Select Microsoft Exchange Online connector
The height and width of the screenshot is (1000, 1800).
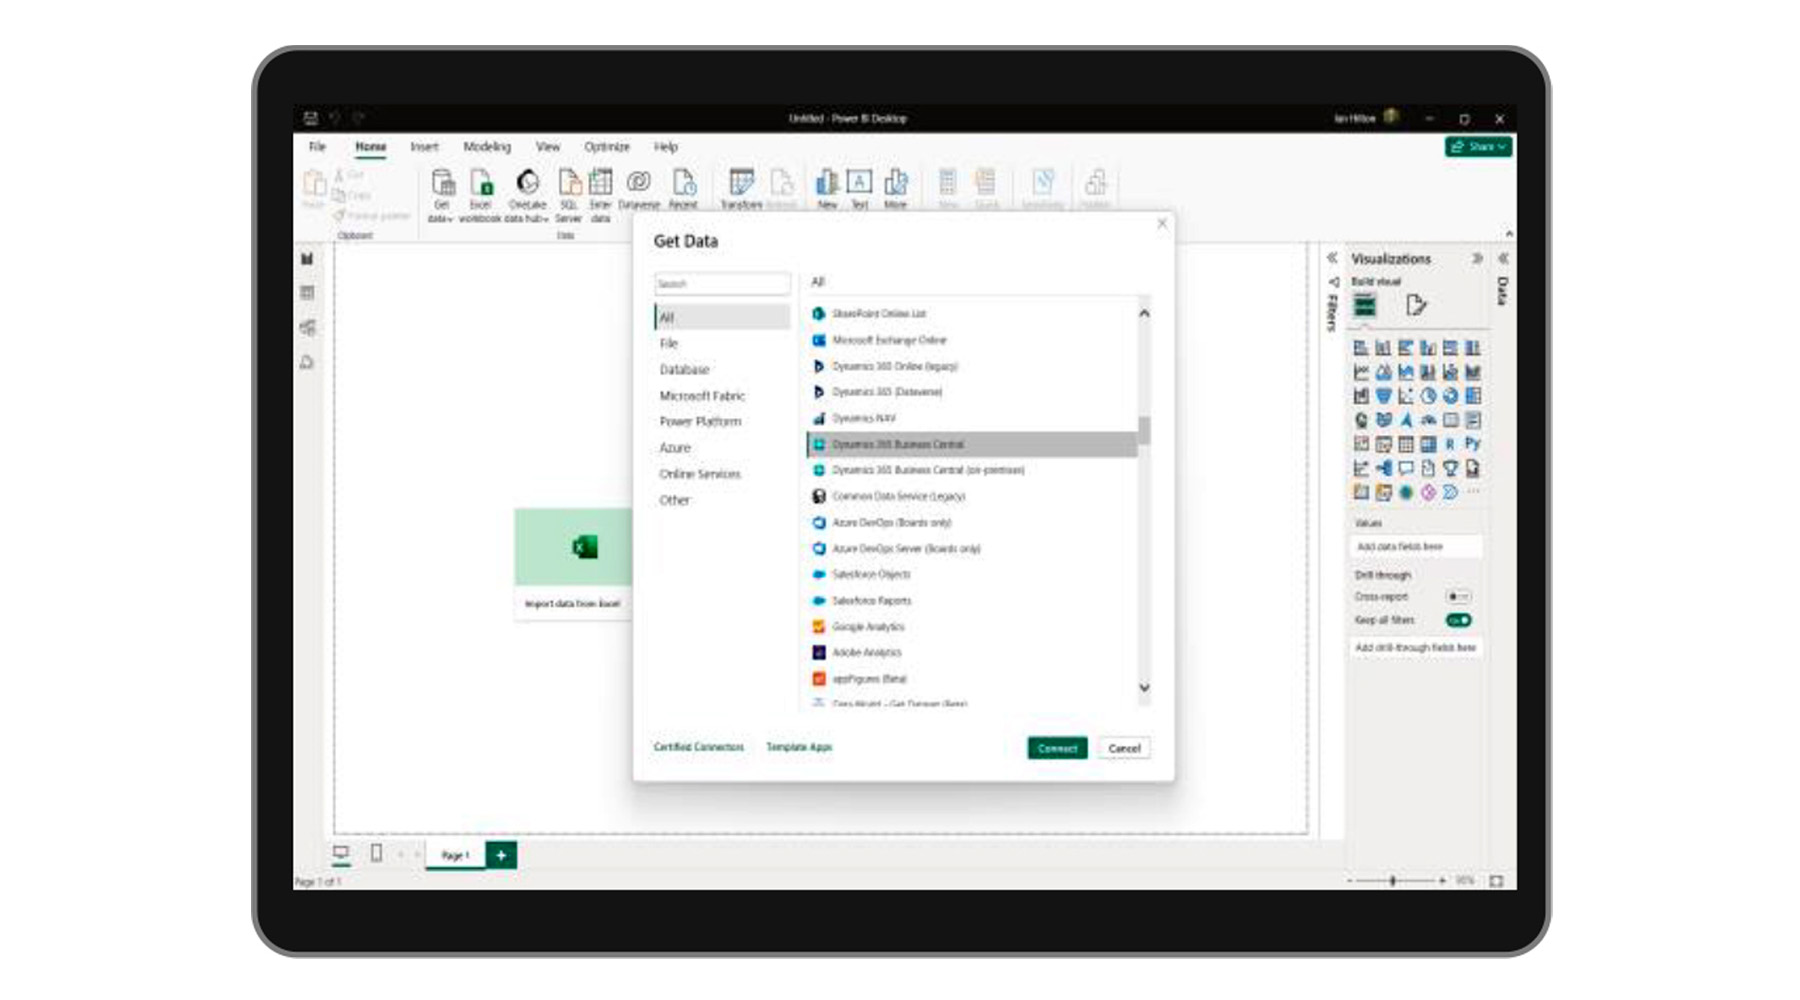(972, 340)
